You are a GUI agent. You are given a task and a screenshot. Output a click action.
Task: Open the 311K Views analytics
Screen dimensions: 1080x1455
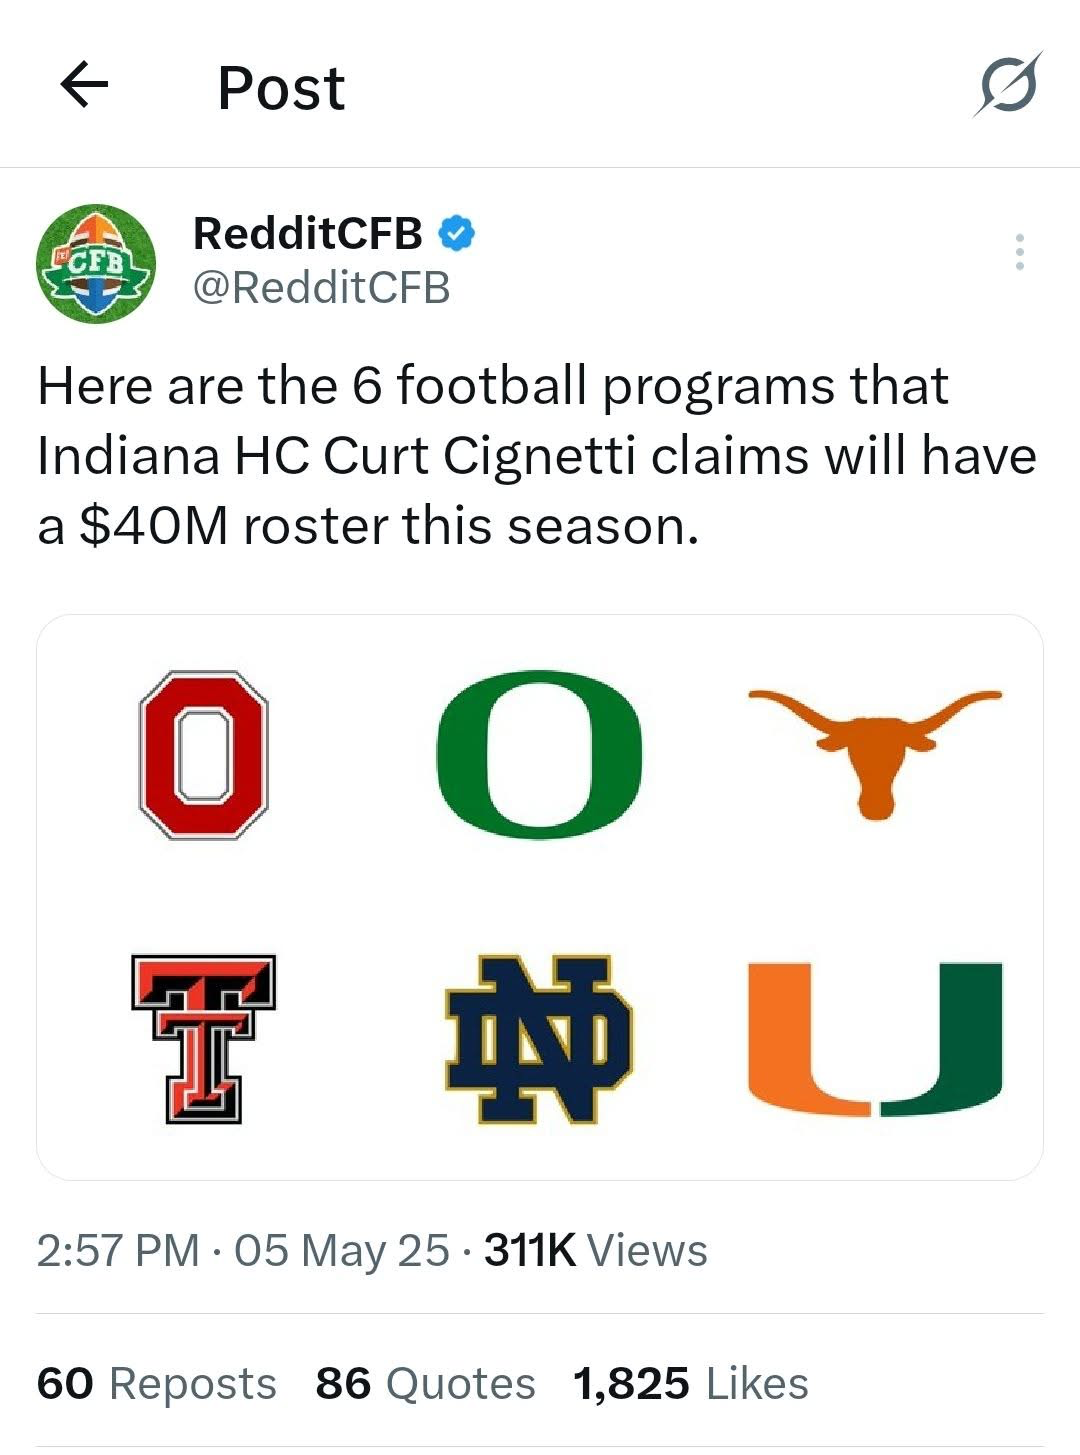pos(596,1250)
